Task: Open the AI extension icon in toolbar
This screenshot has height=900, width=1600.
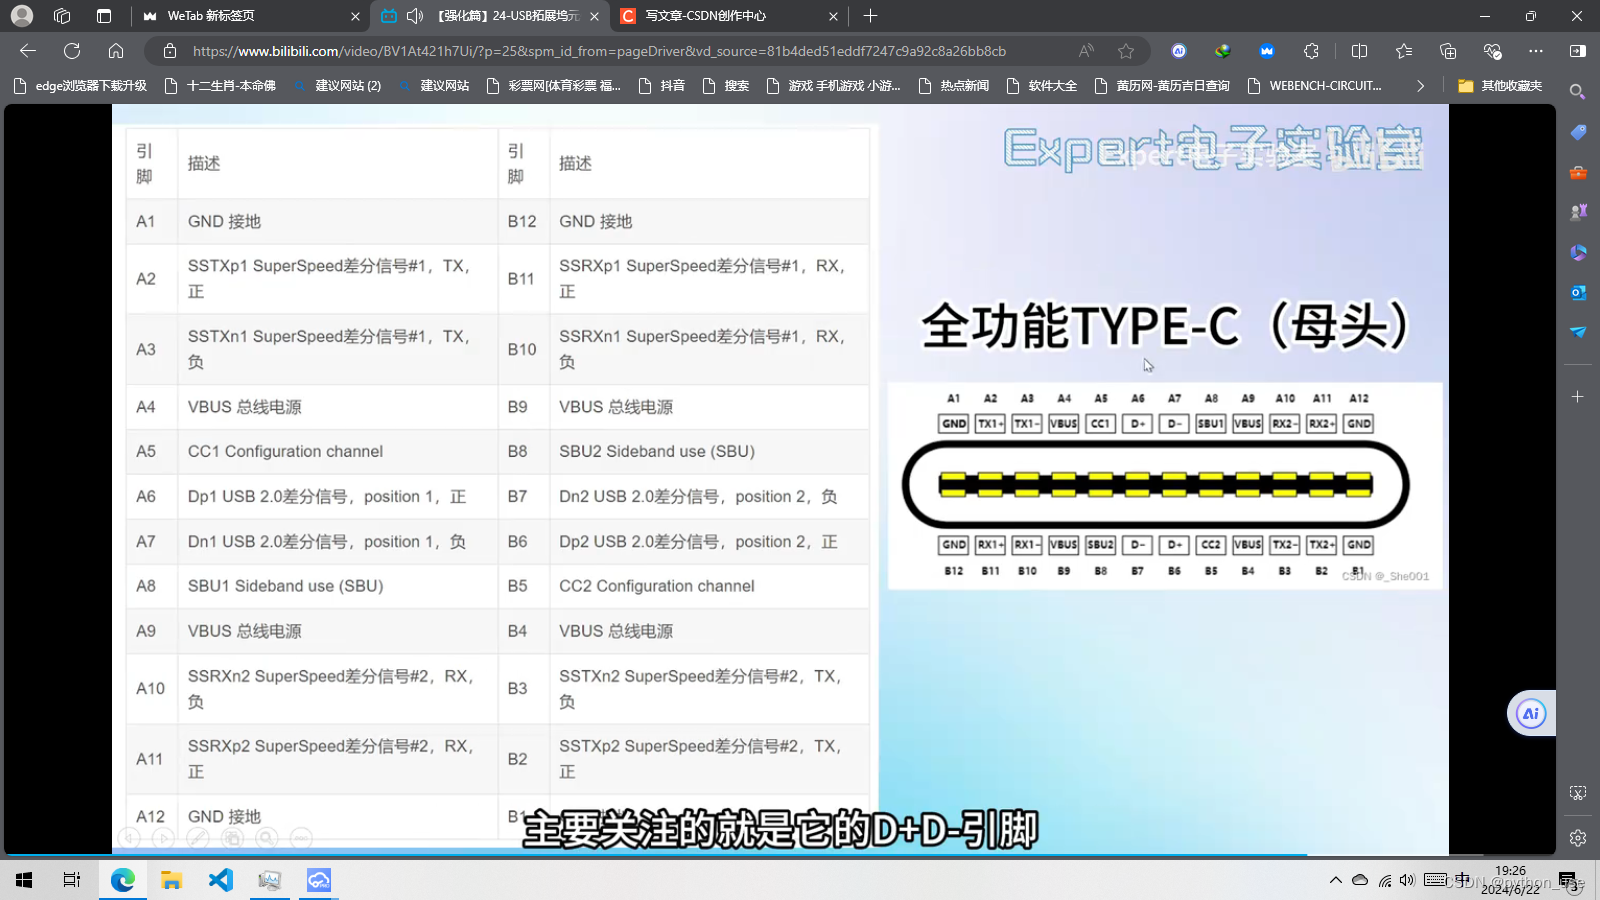Action: [x=1179, y=51]
